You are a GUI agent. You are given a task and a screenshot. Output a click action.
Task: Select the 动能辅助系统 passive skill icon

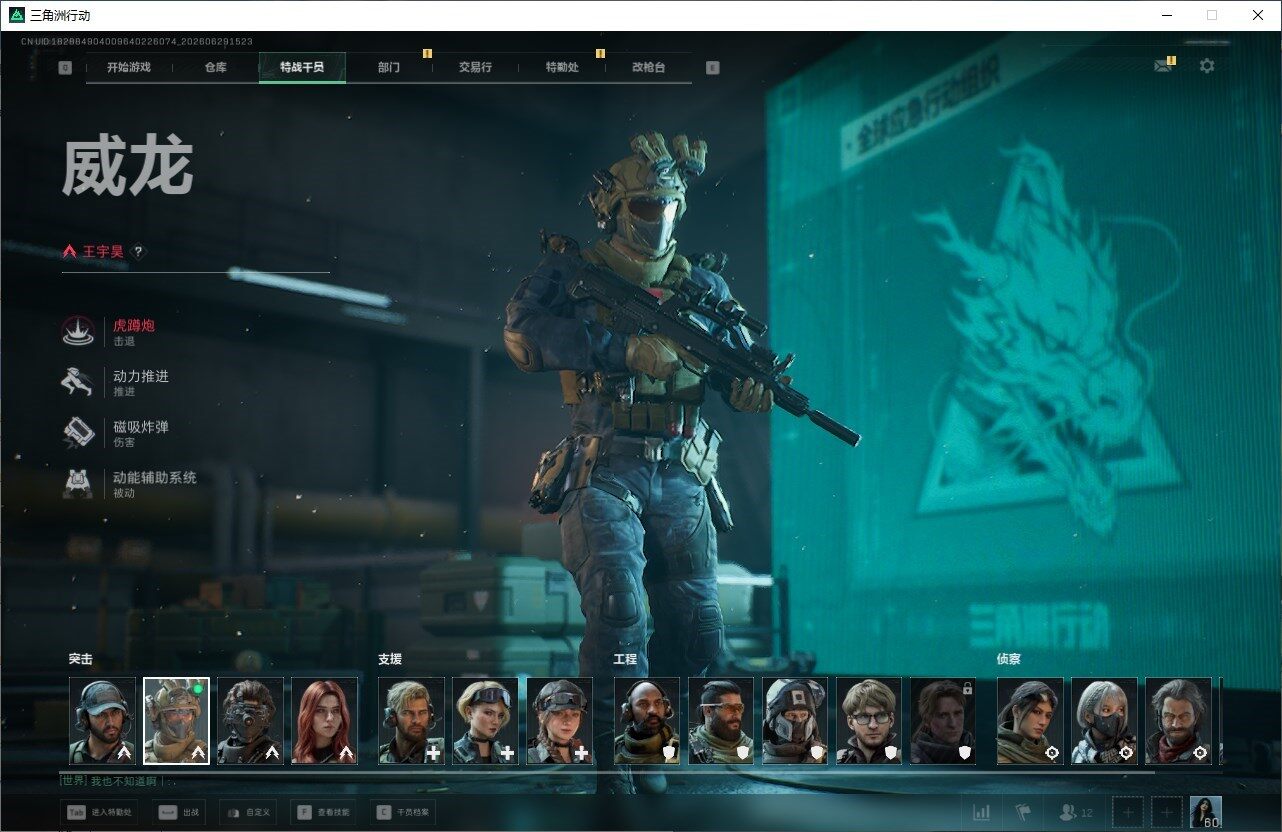tap(78, 484)
